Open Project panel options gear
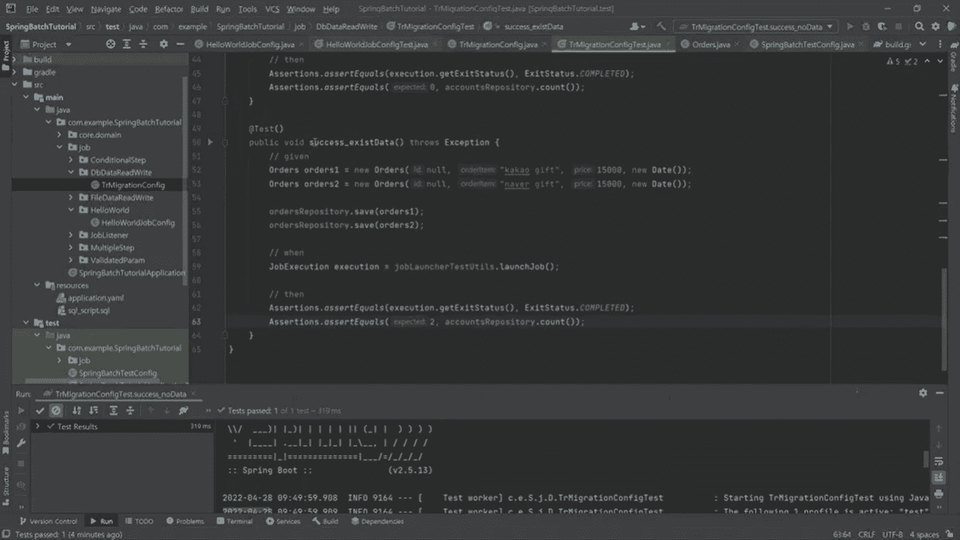The width and height of the screenshot is (960, 540). tap(163, 44)
